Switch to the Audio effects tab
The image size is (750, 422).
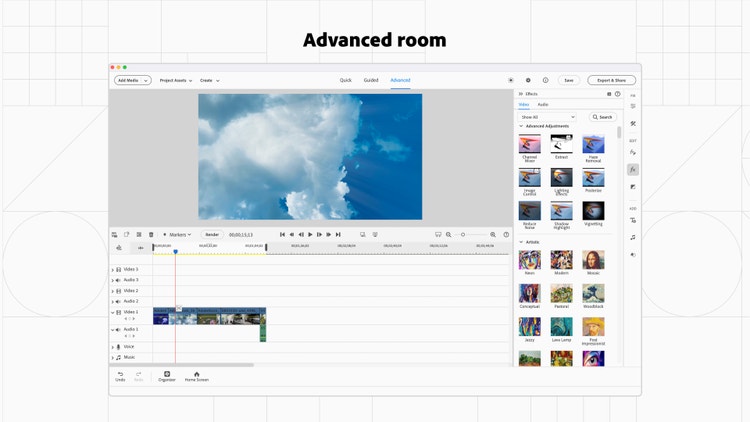pos(543,104)
